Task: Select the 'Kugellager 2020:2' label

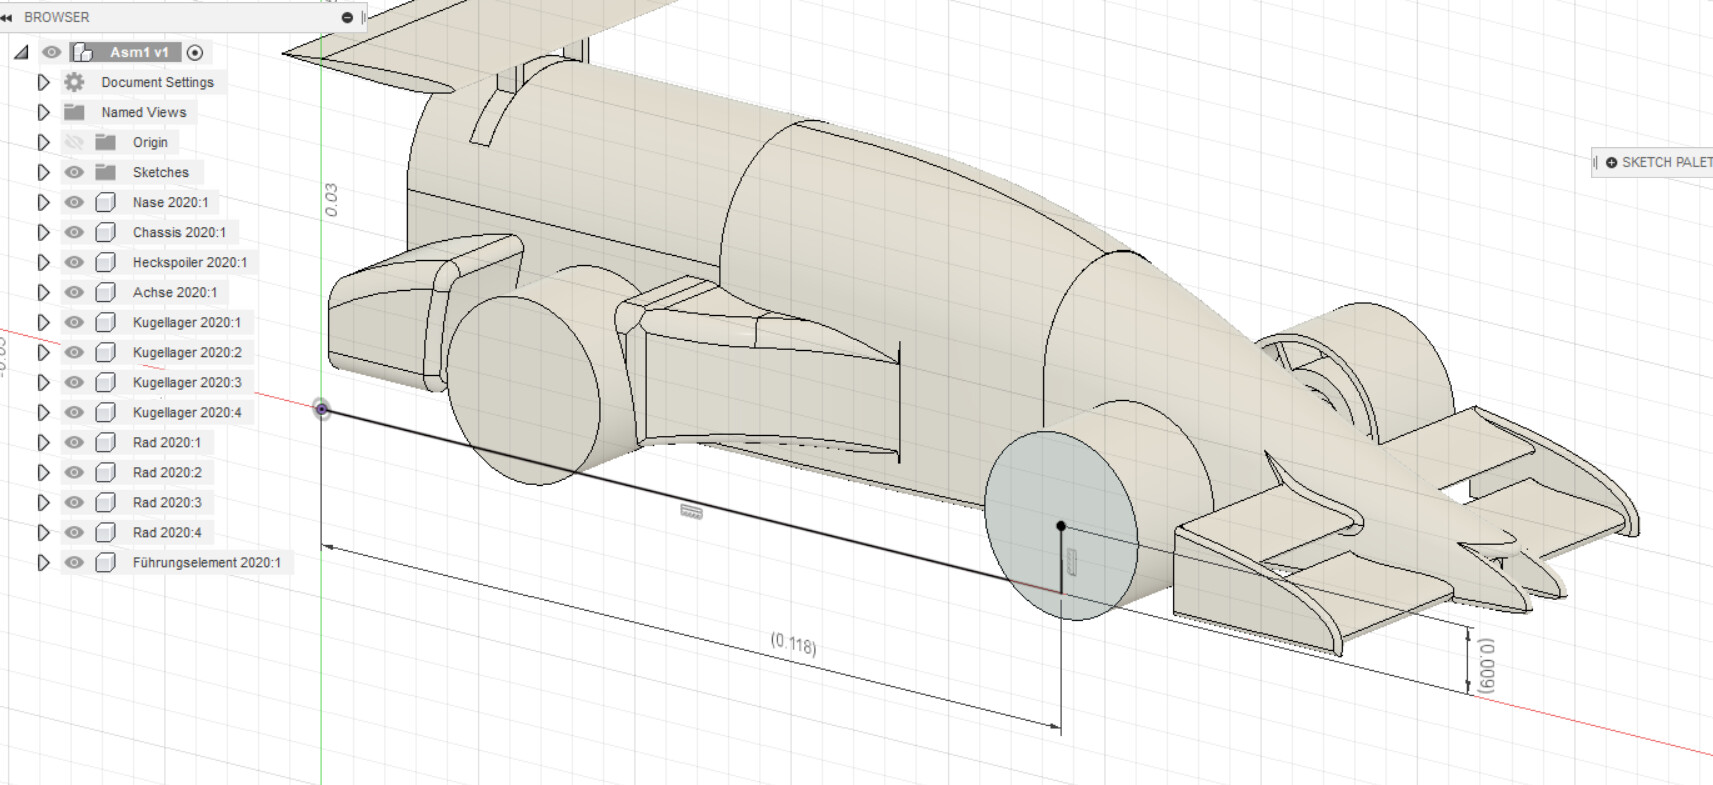Action: [x=187, y=352]
